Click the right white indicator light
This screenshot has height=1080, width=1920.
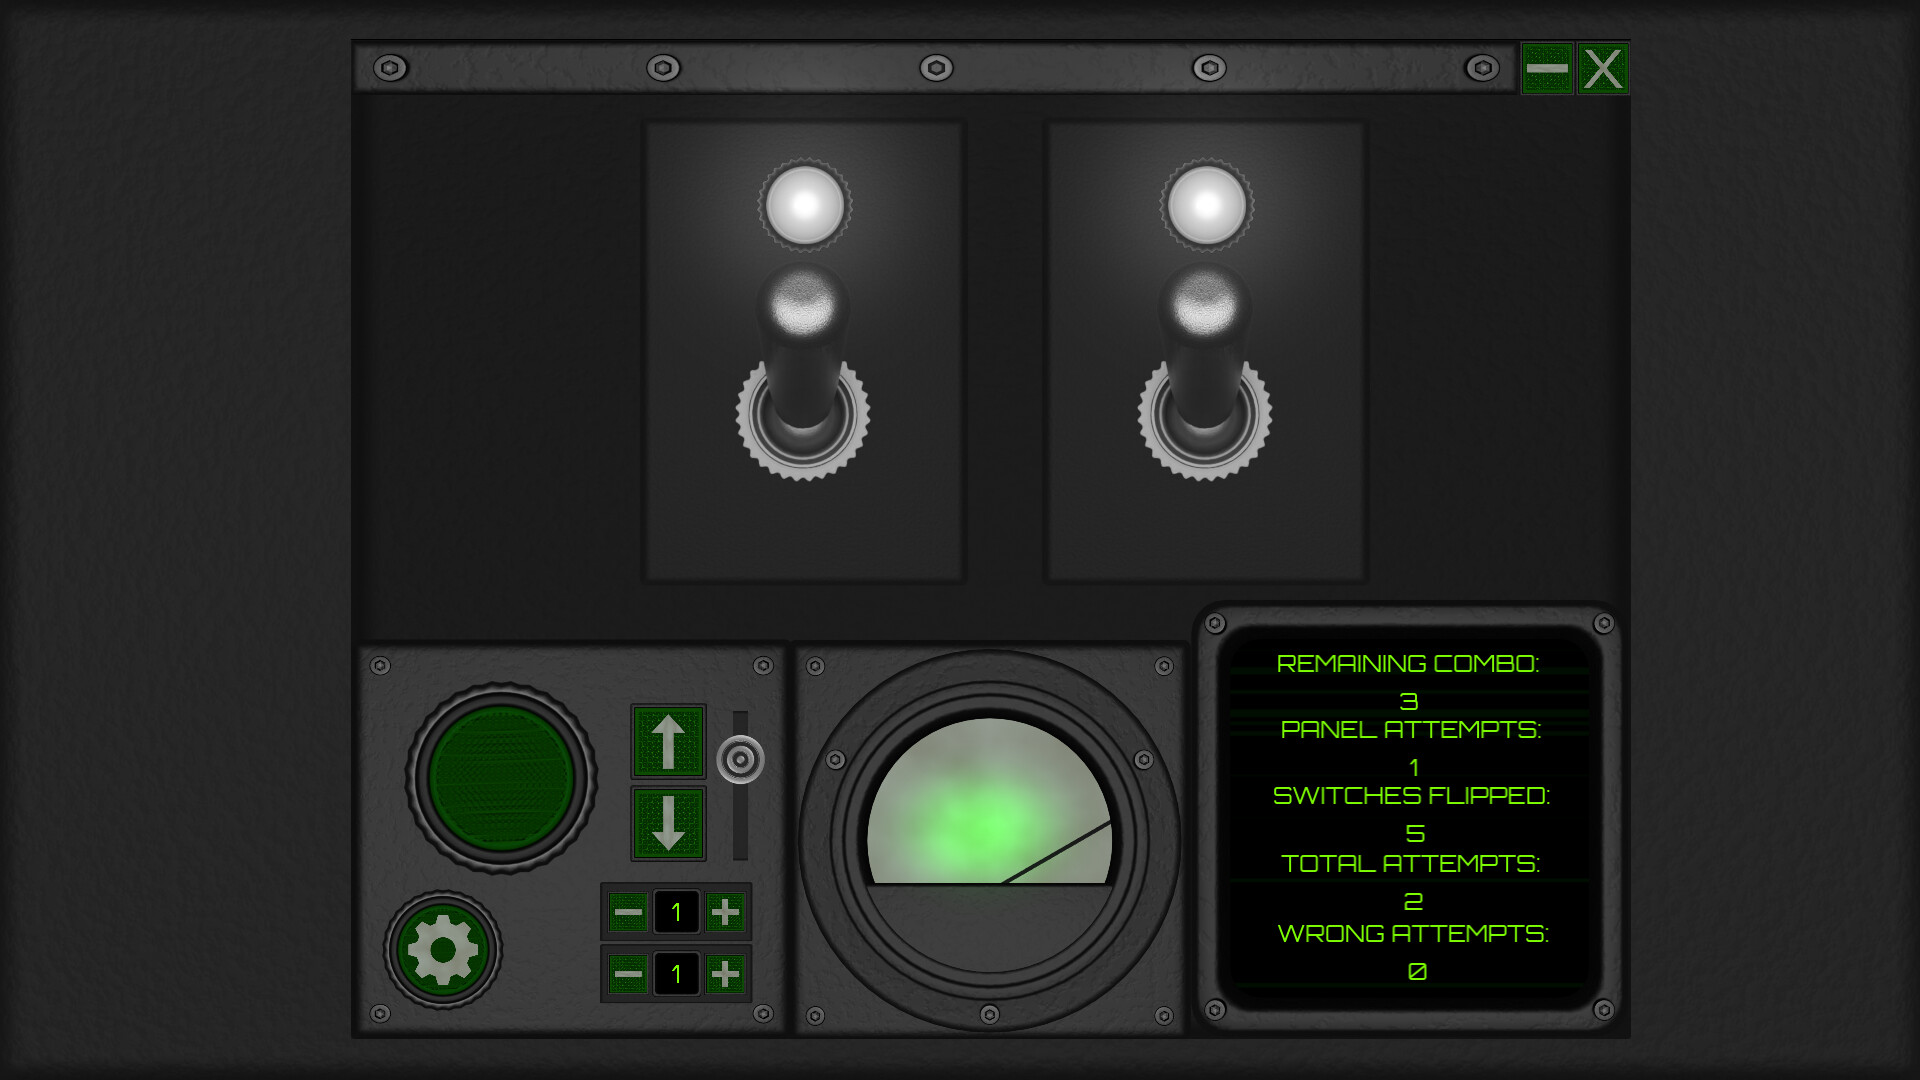coord(1207,206)
